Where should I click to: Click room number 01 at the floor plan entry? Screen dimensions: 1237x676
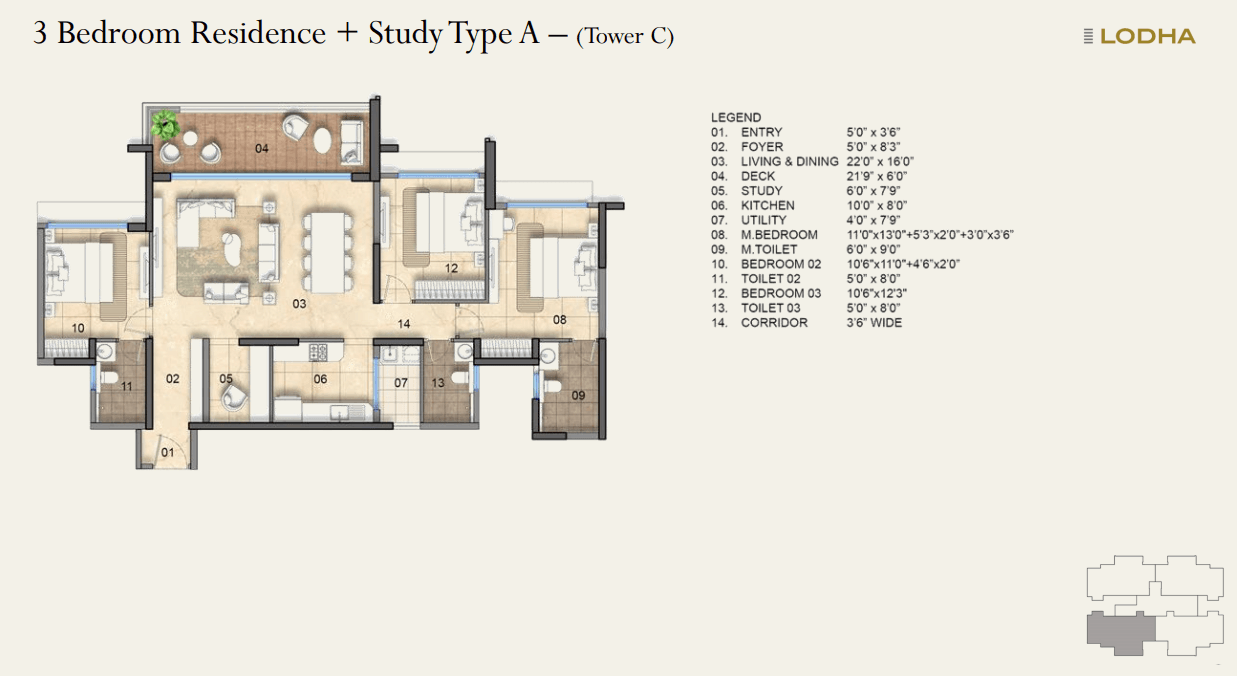(x=167, y=454)
